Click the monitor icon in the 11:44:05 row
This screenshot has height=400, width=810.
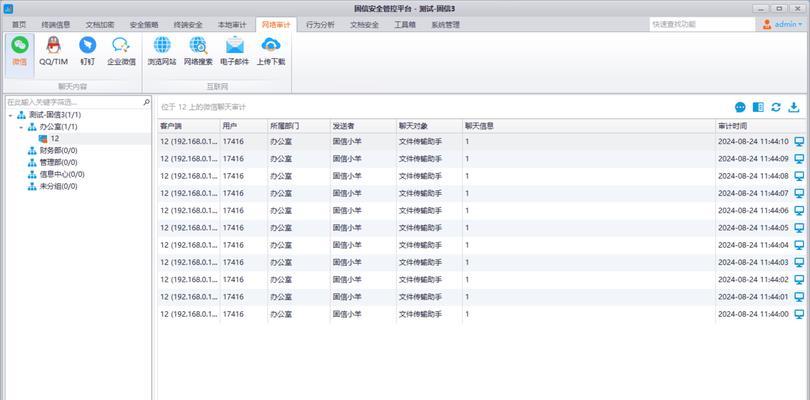tap(799, 227)
